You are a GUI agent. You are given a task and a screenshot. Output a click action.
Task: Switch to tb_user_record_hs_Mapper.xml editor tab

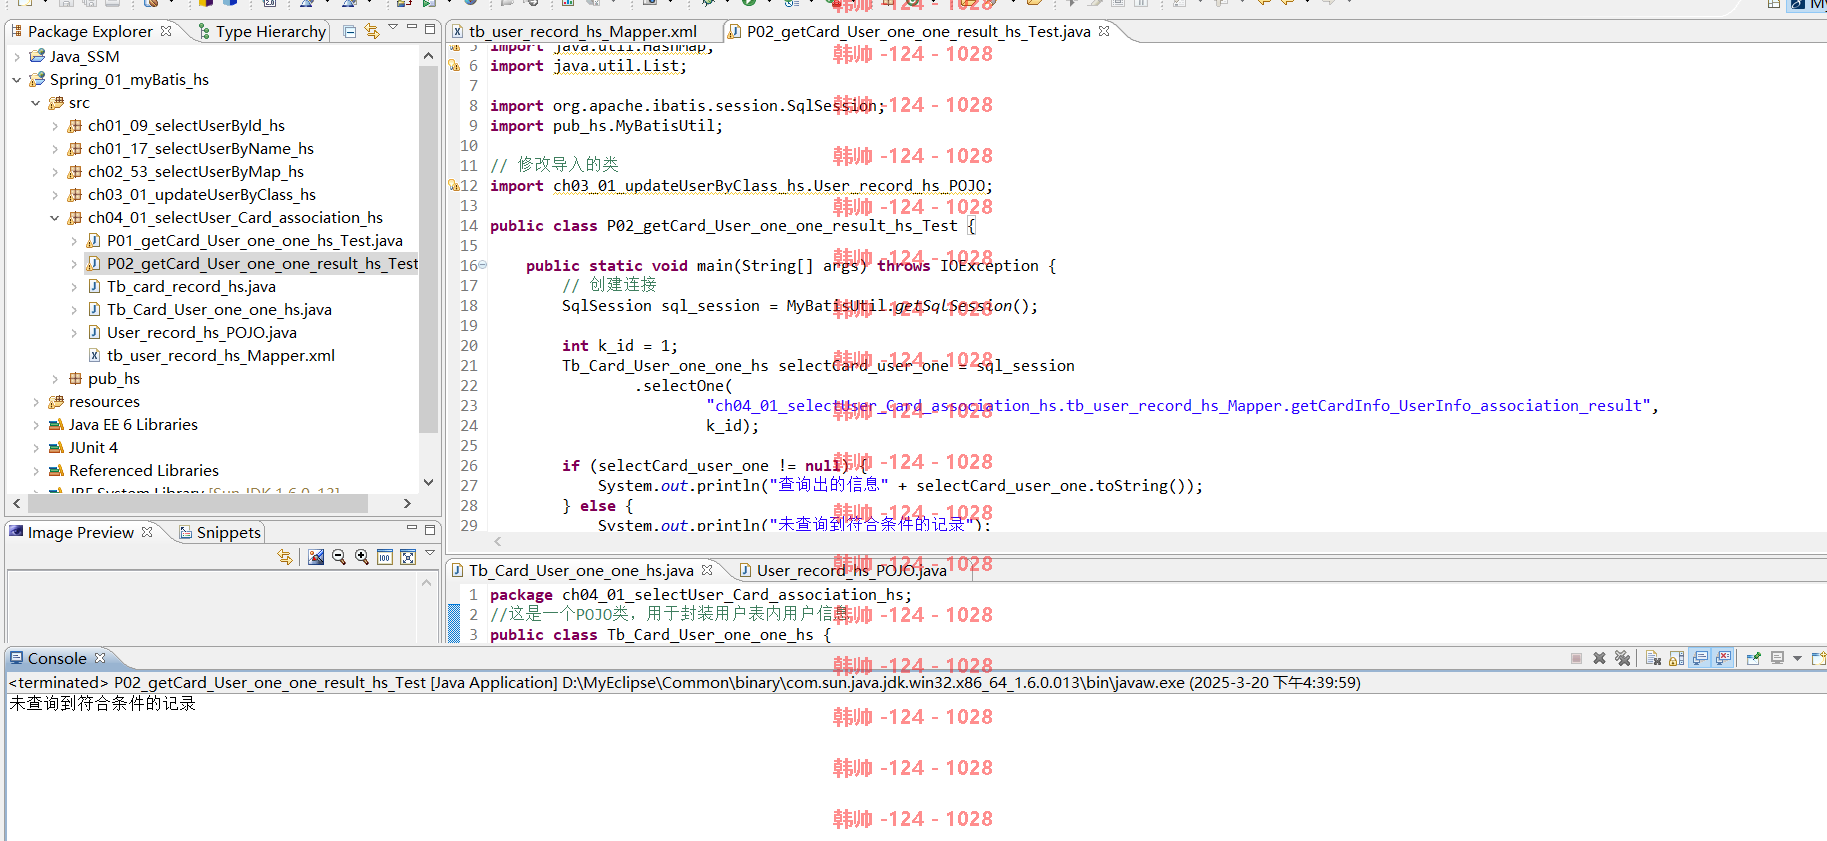tap(582, 32)
